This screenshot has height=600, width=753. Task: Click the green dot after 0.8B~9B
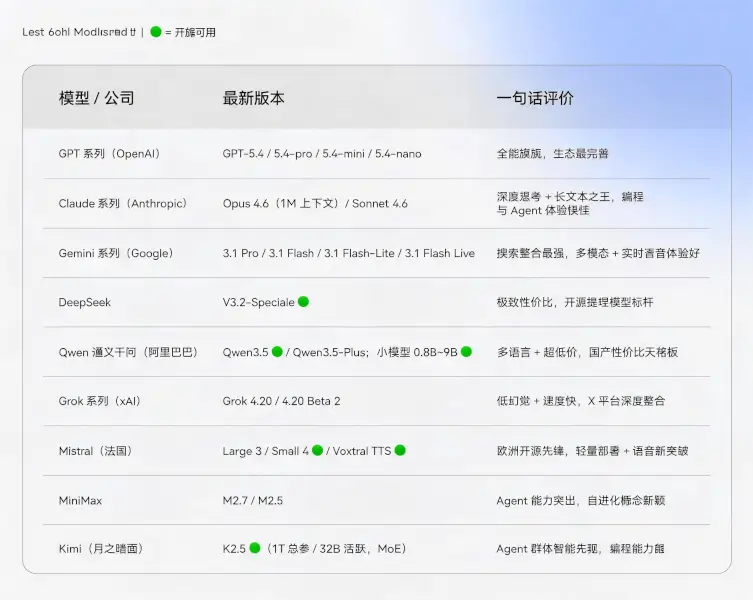point(466,352)
